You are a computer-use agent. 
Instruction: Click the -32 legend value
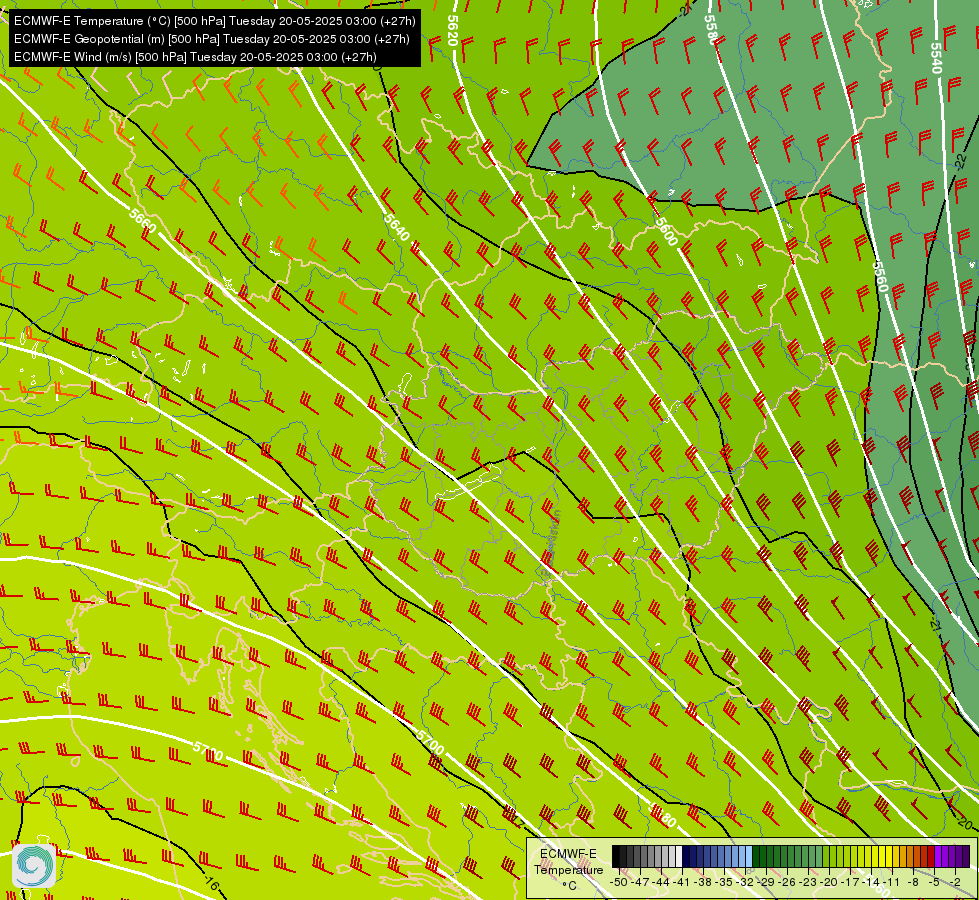745,882
